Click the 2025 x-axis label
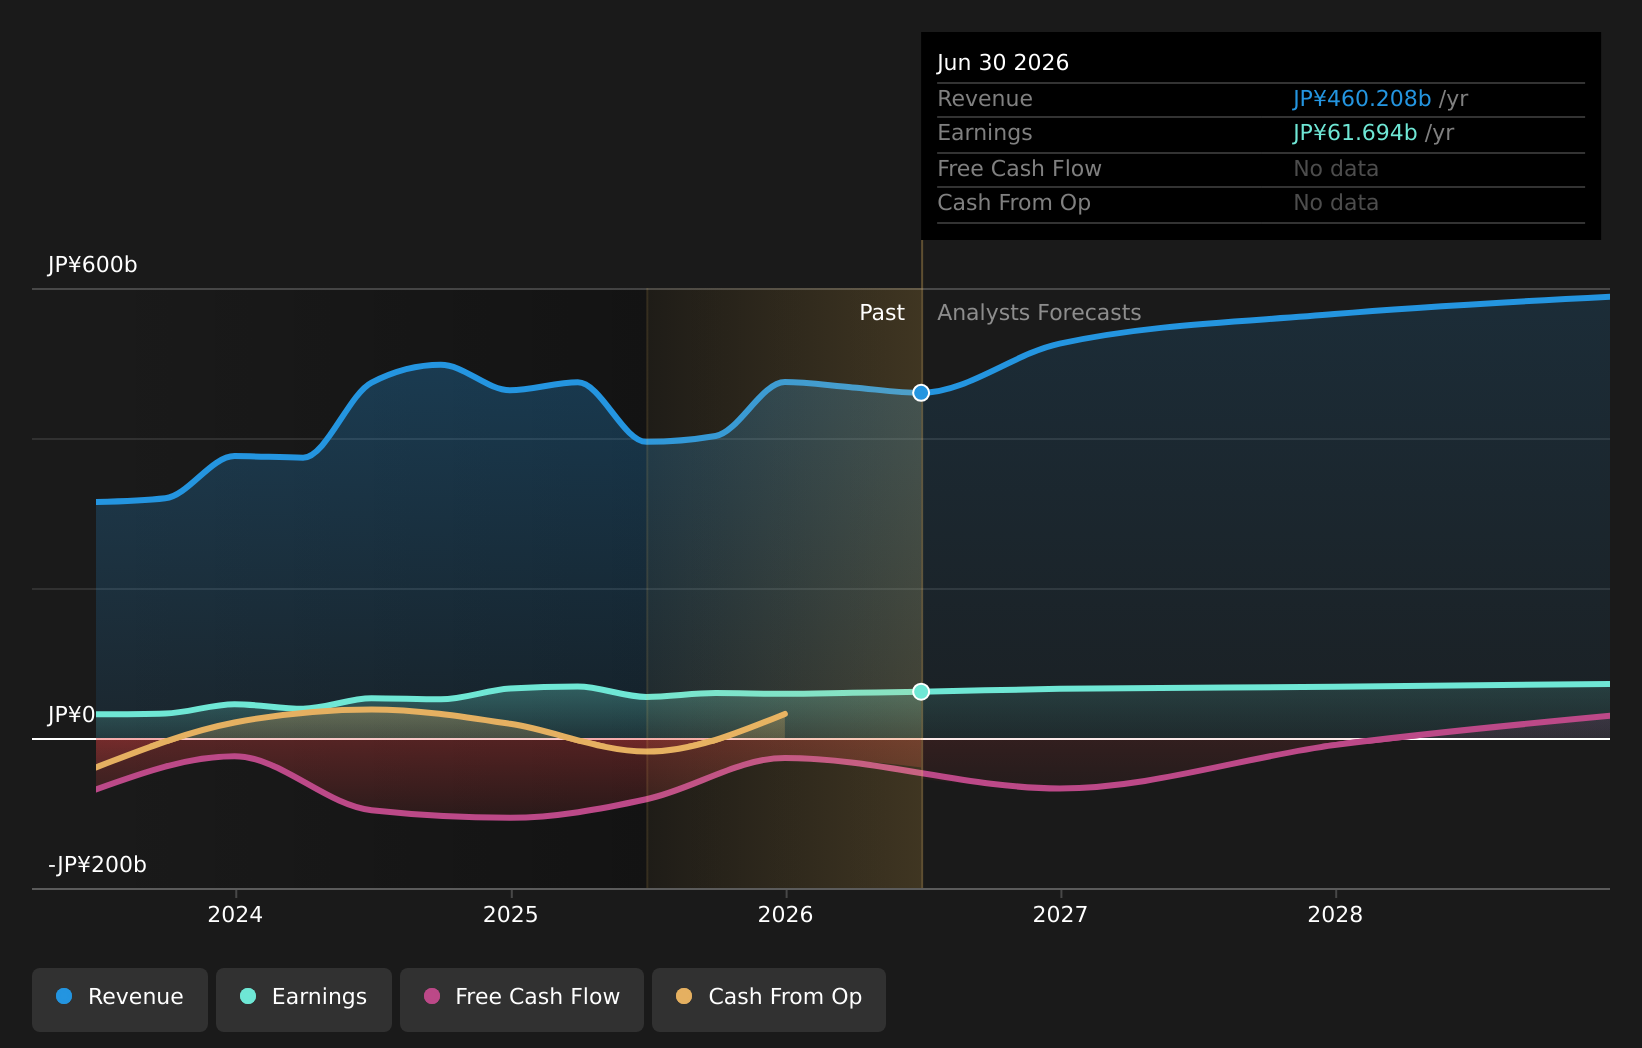The width and height of the screenshot is (1642, 1048). (511, 915)
